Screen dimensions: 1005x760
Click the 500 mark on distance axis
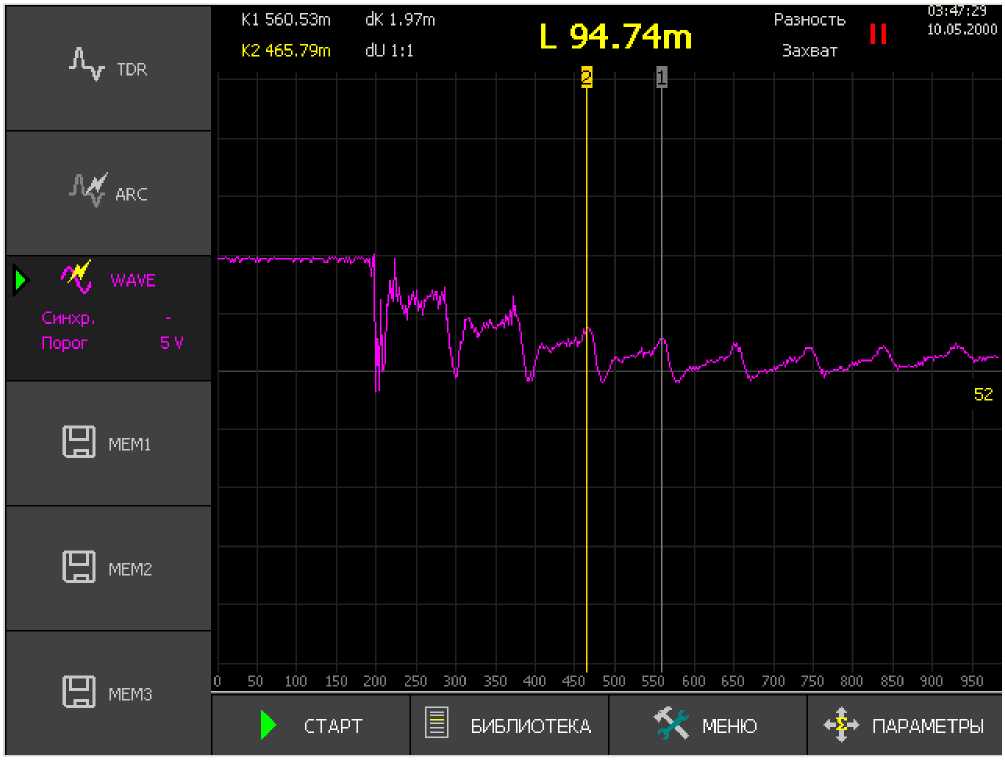pyautogui.click(x=613, y=681)
